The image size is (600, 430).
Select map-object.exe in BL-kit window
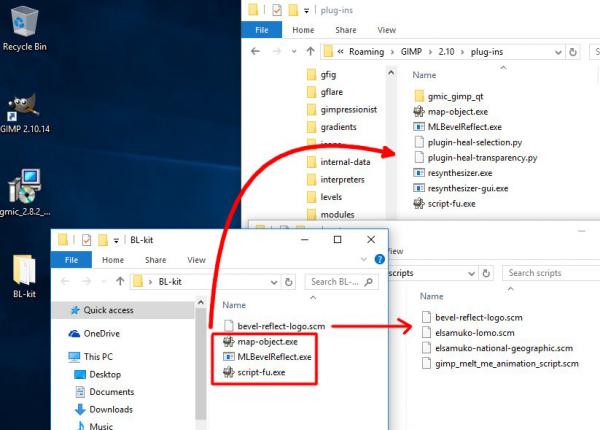pyautogui.click(x=261, y=341)
